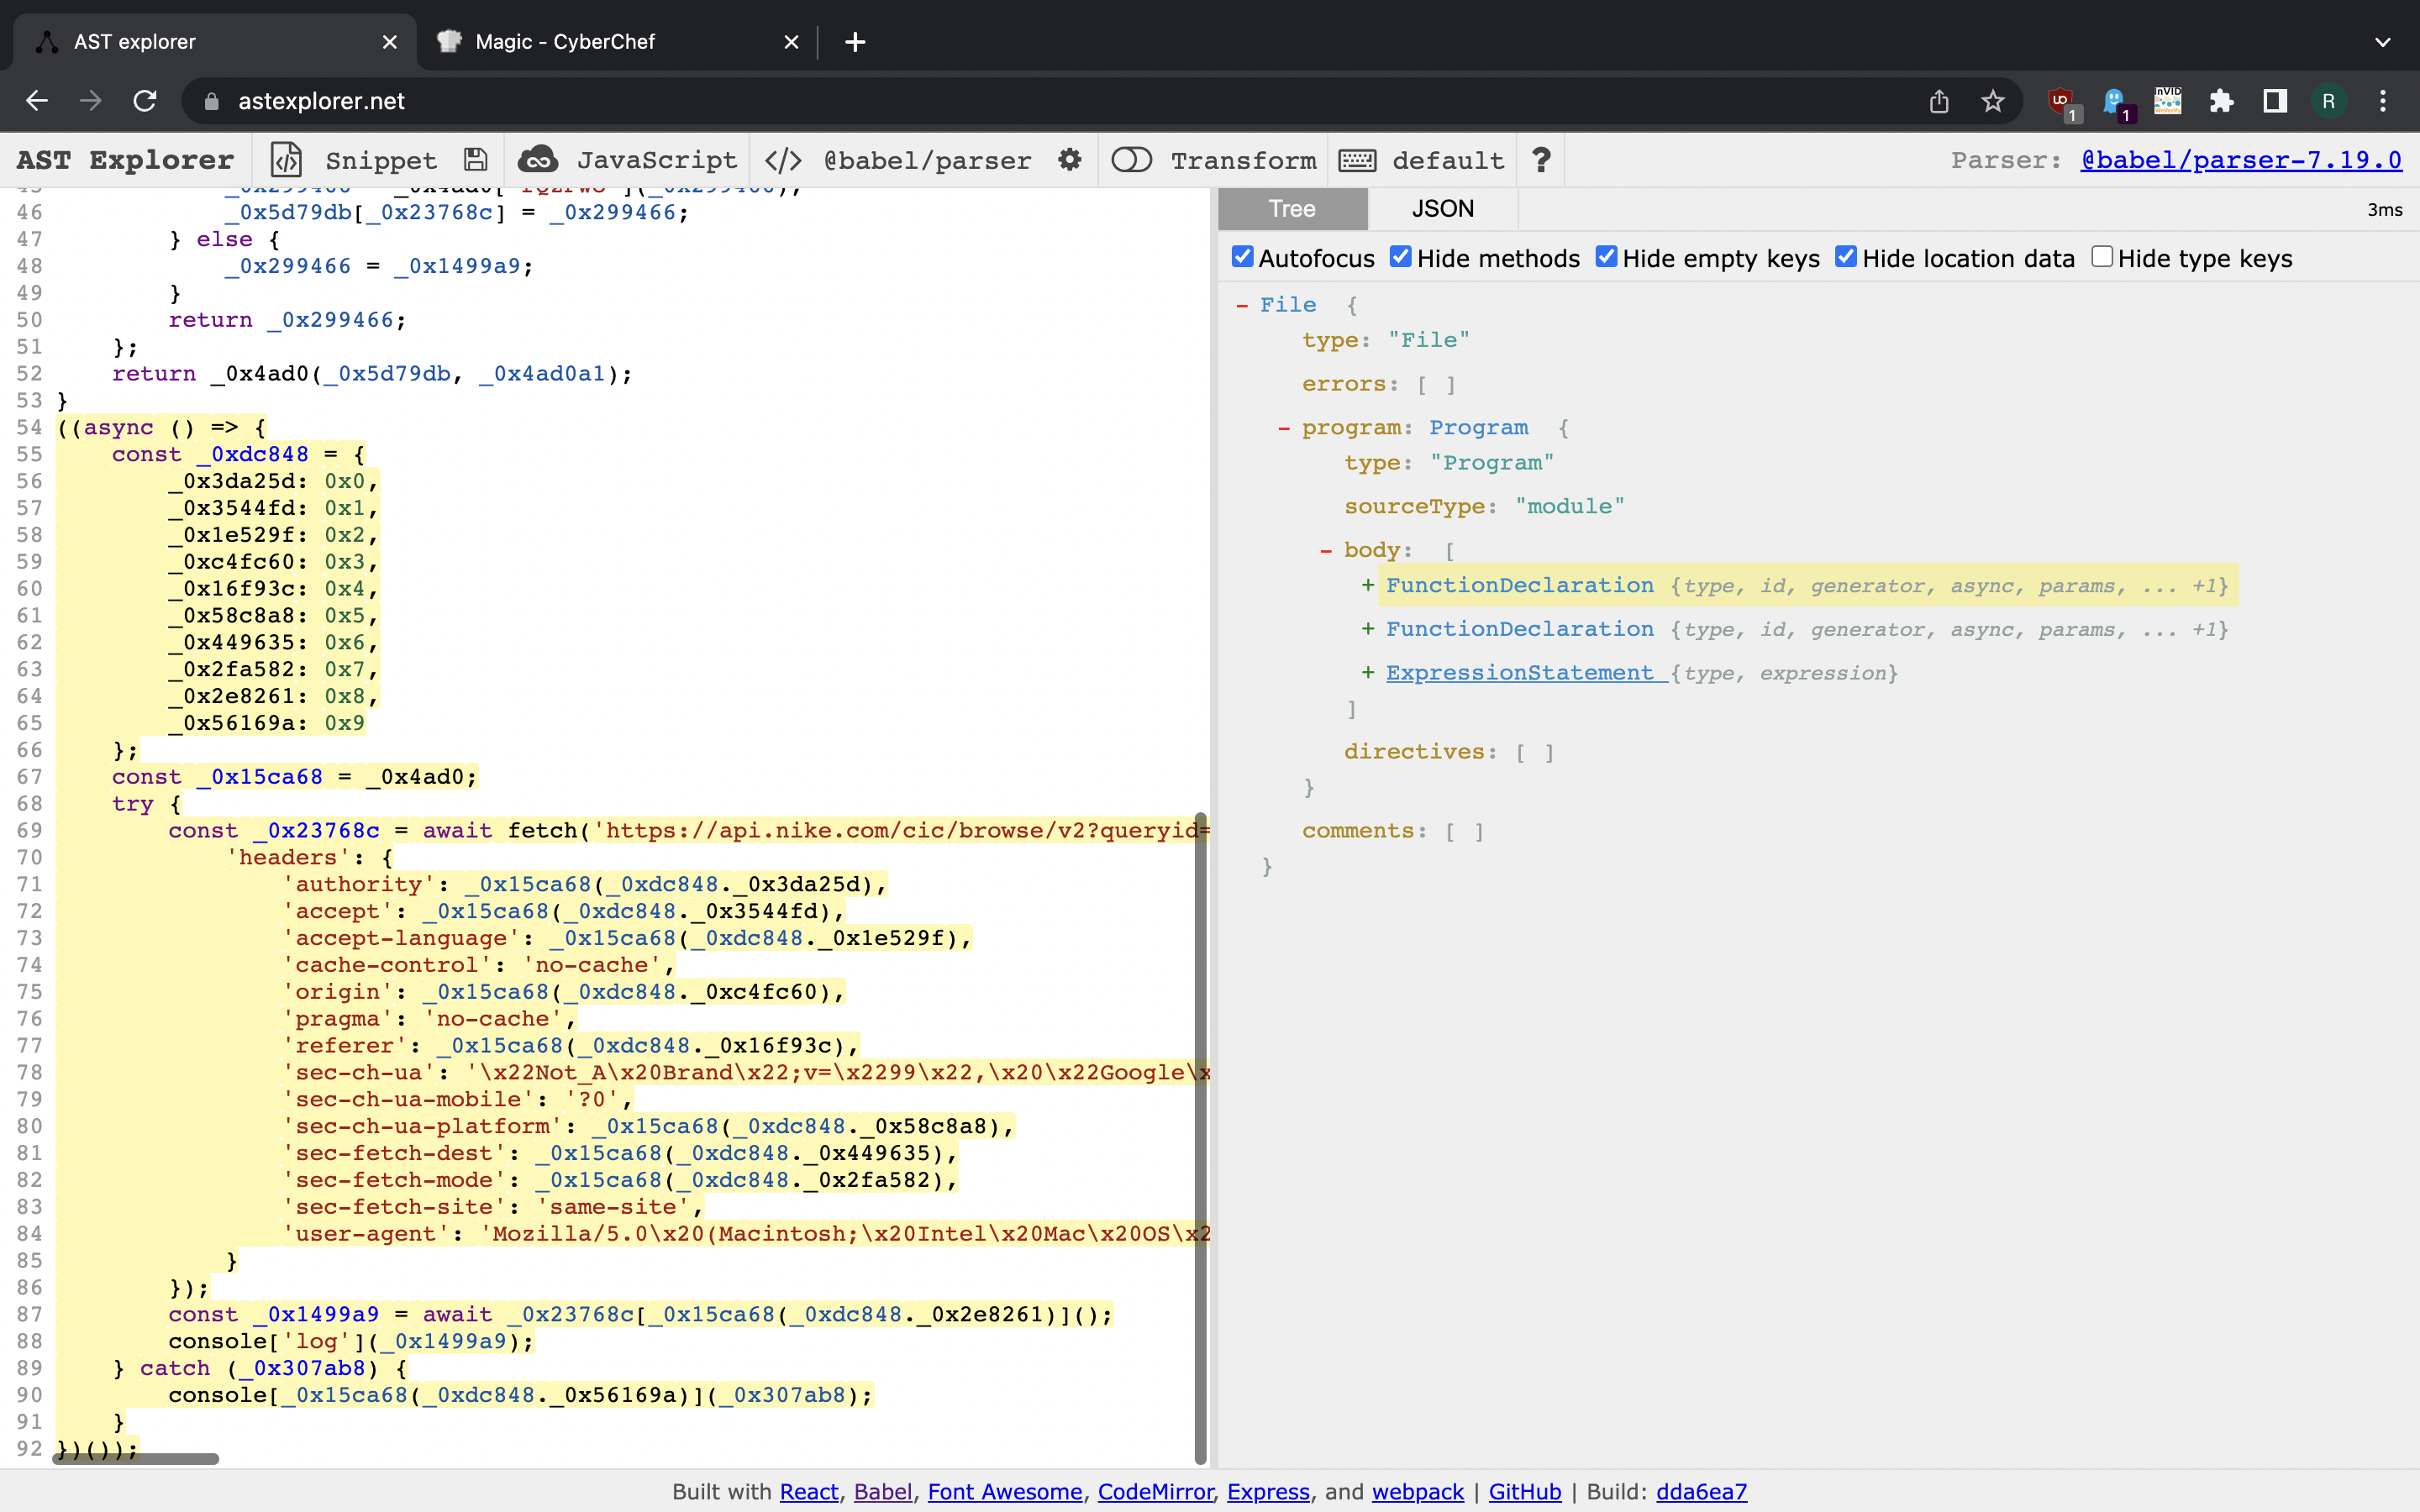Uncheck Hide empty keys checkbox
The image size is (2420, 1512).
coord(1607,257)
